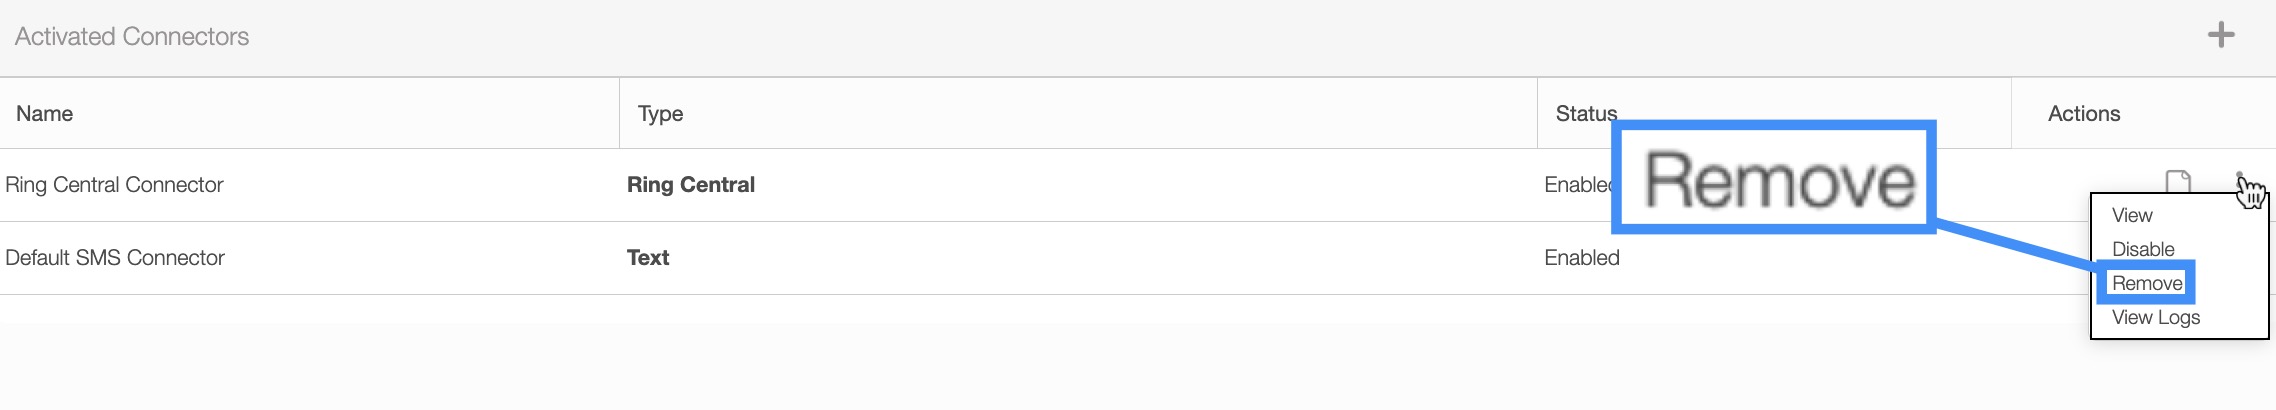Sort by the Name column header
The image size is (2276, 410).
45,114
